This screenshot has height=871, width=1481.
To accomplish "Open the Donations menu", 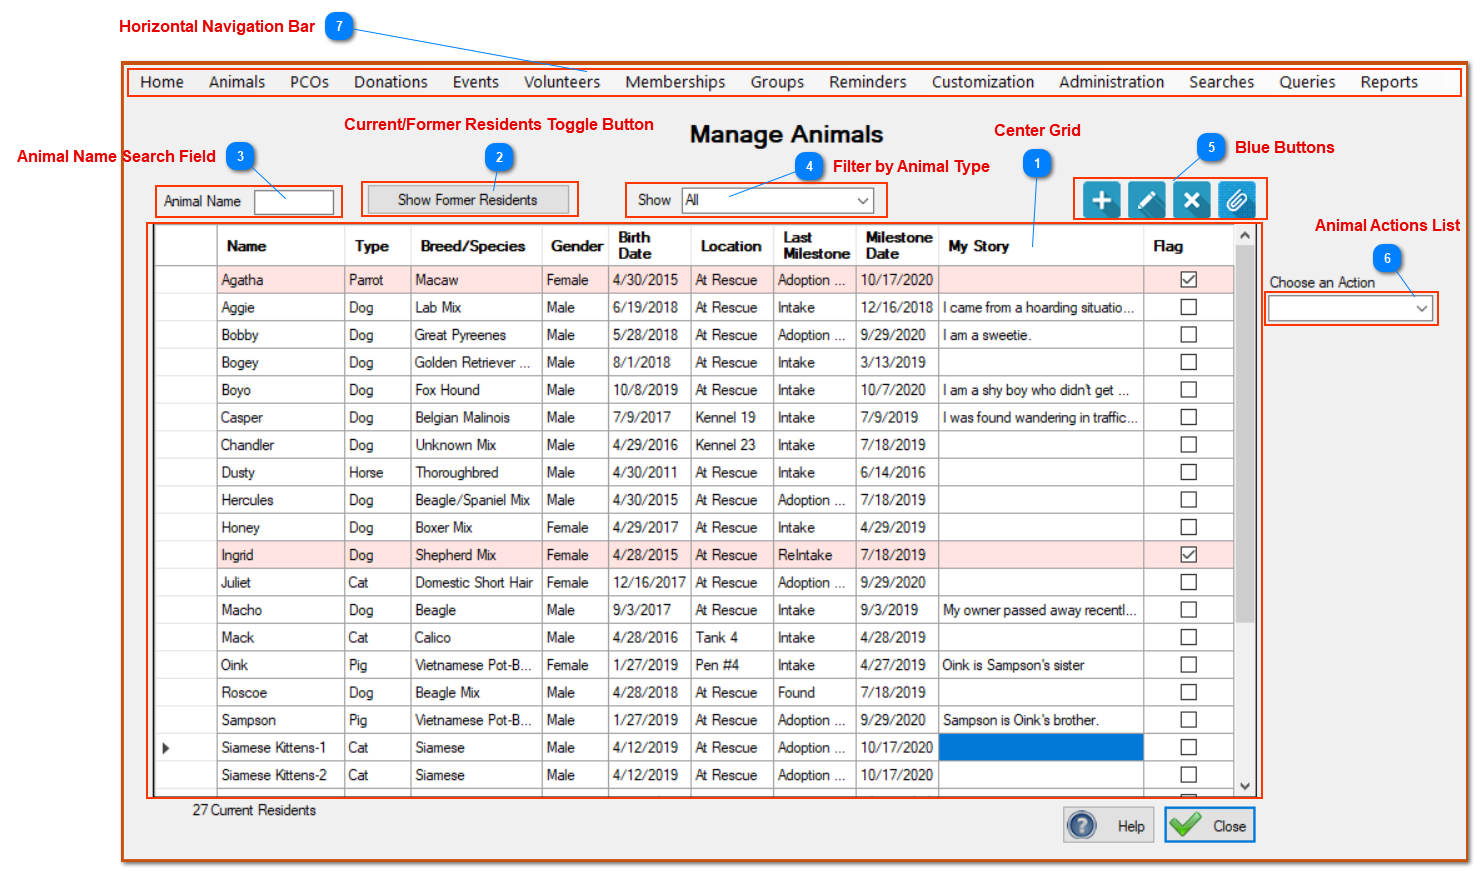I will (391, 82).
